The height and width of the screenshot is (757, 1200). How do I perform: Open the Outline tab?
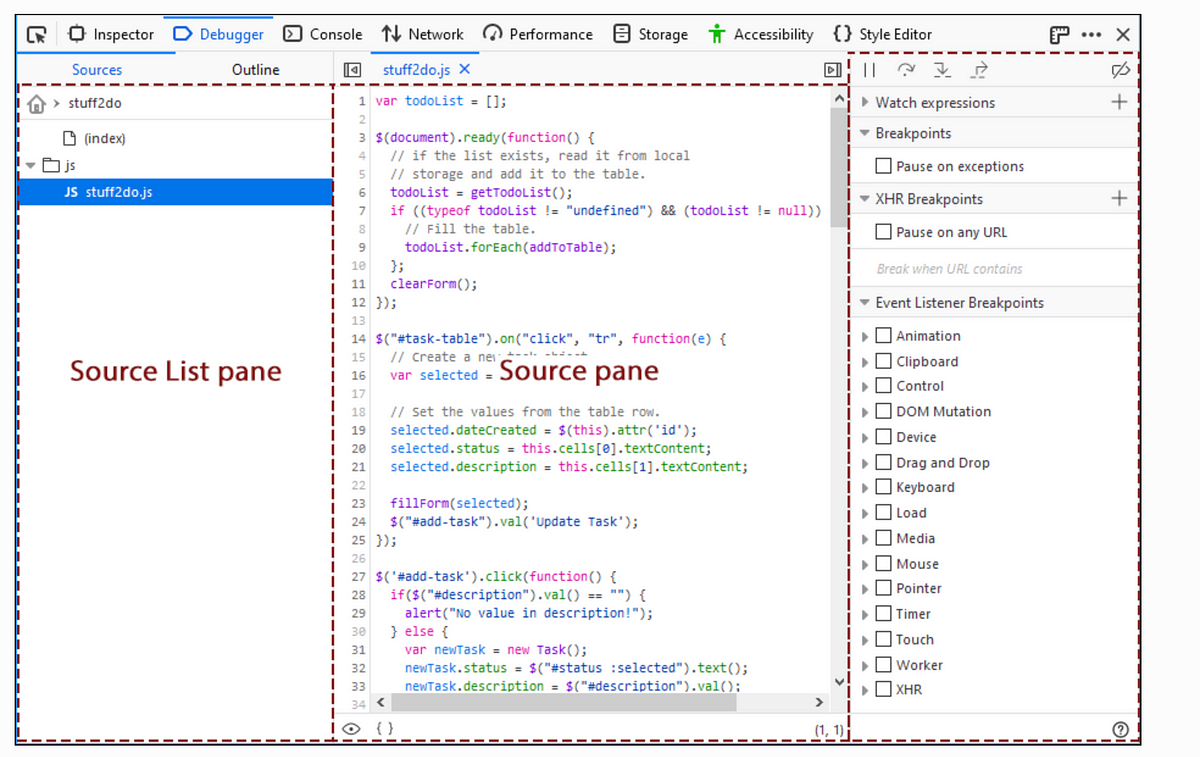[x=256, y=69]
